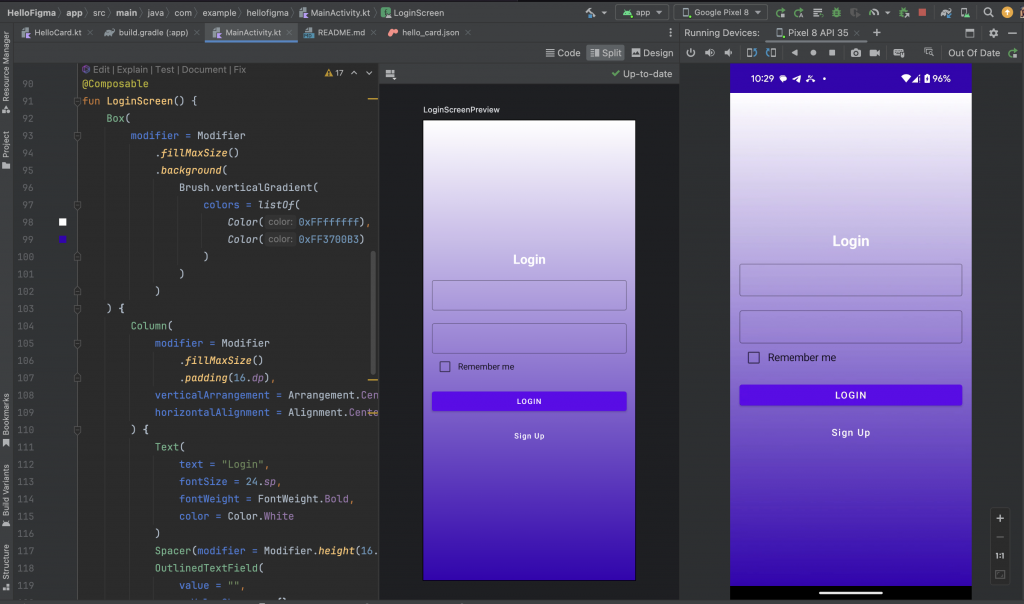Screen dimensions: 1024x604
Task: Click Attach Debugger to Android Process icon
Action: click(904, 12)
